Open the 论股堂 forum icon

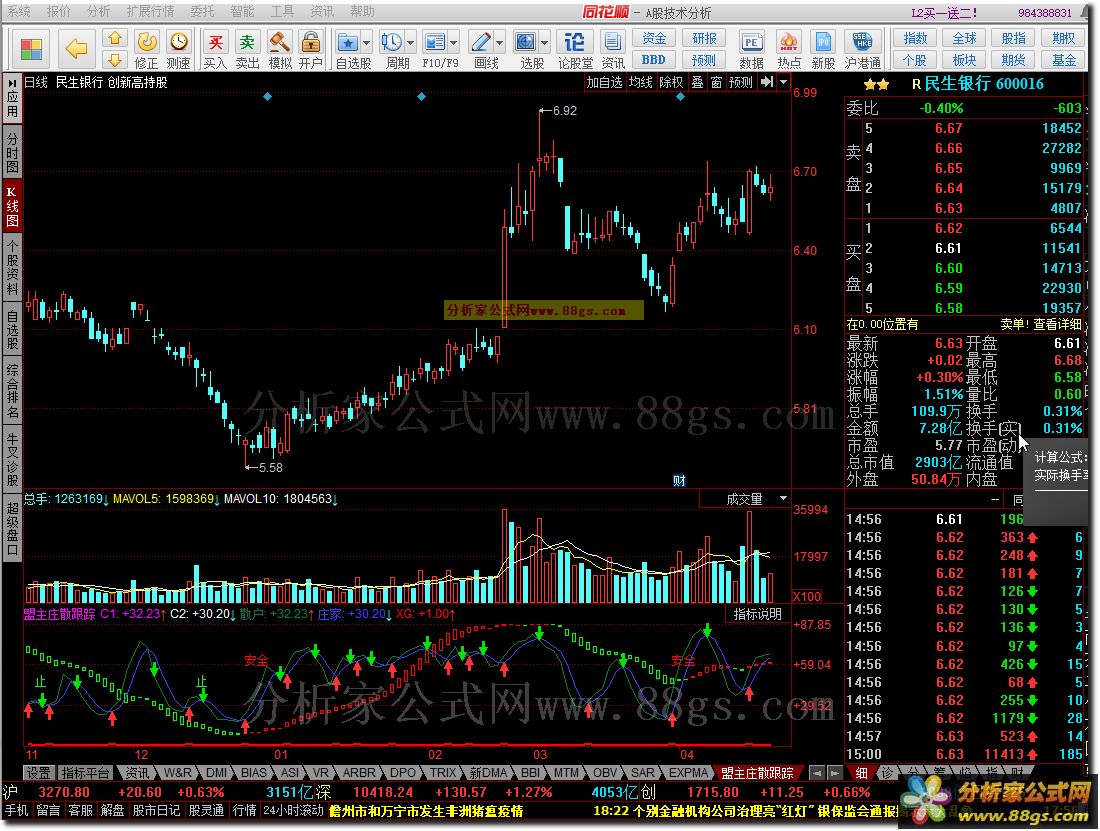point(575,42)
